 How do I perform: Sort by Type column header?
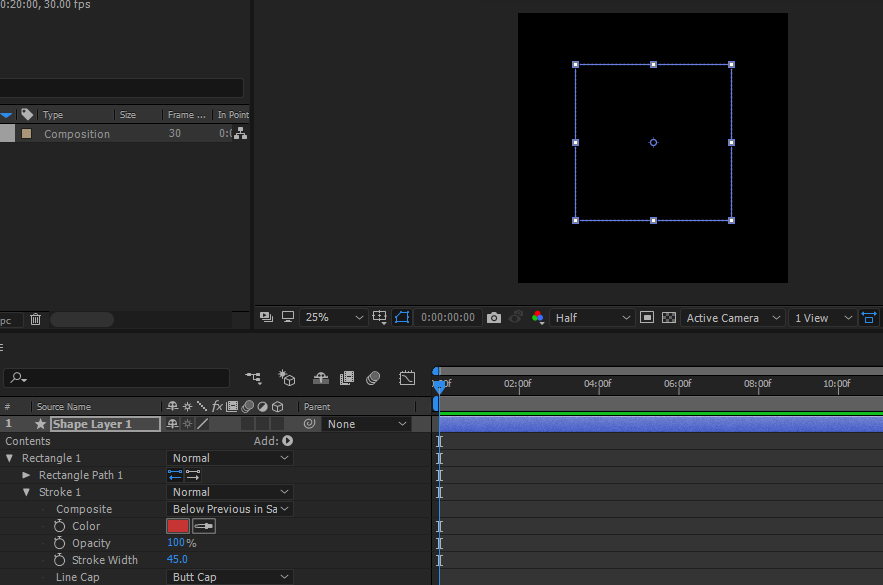click(53, 115)
